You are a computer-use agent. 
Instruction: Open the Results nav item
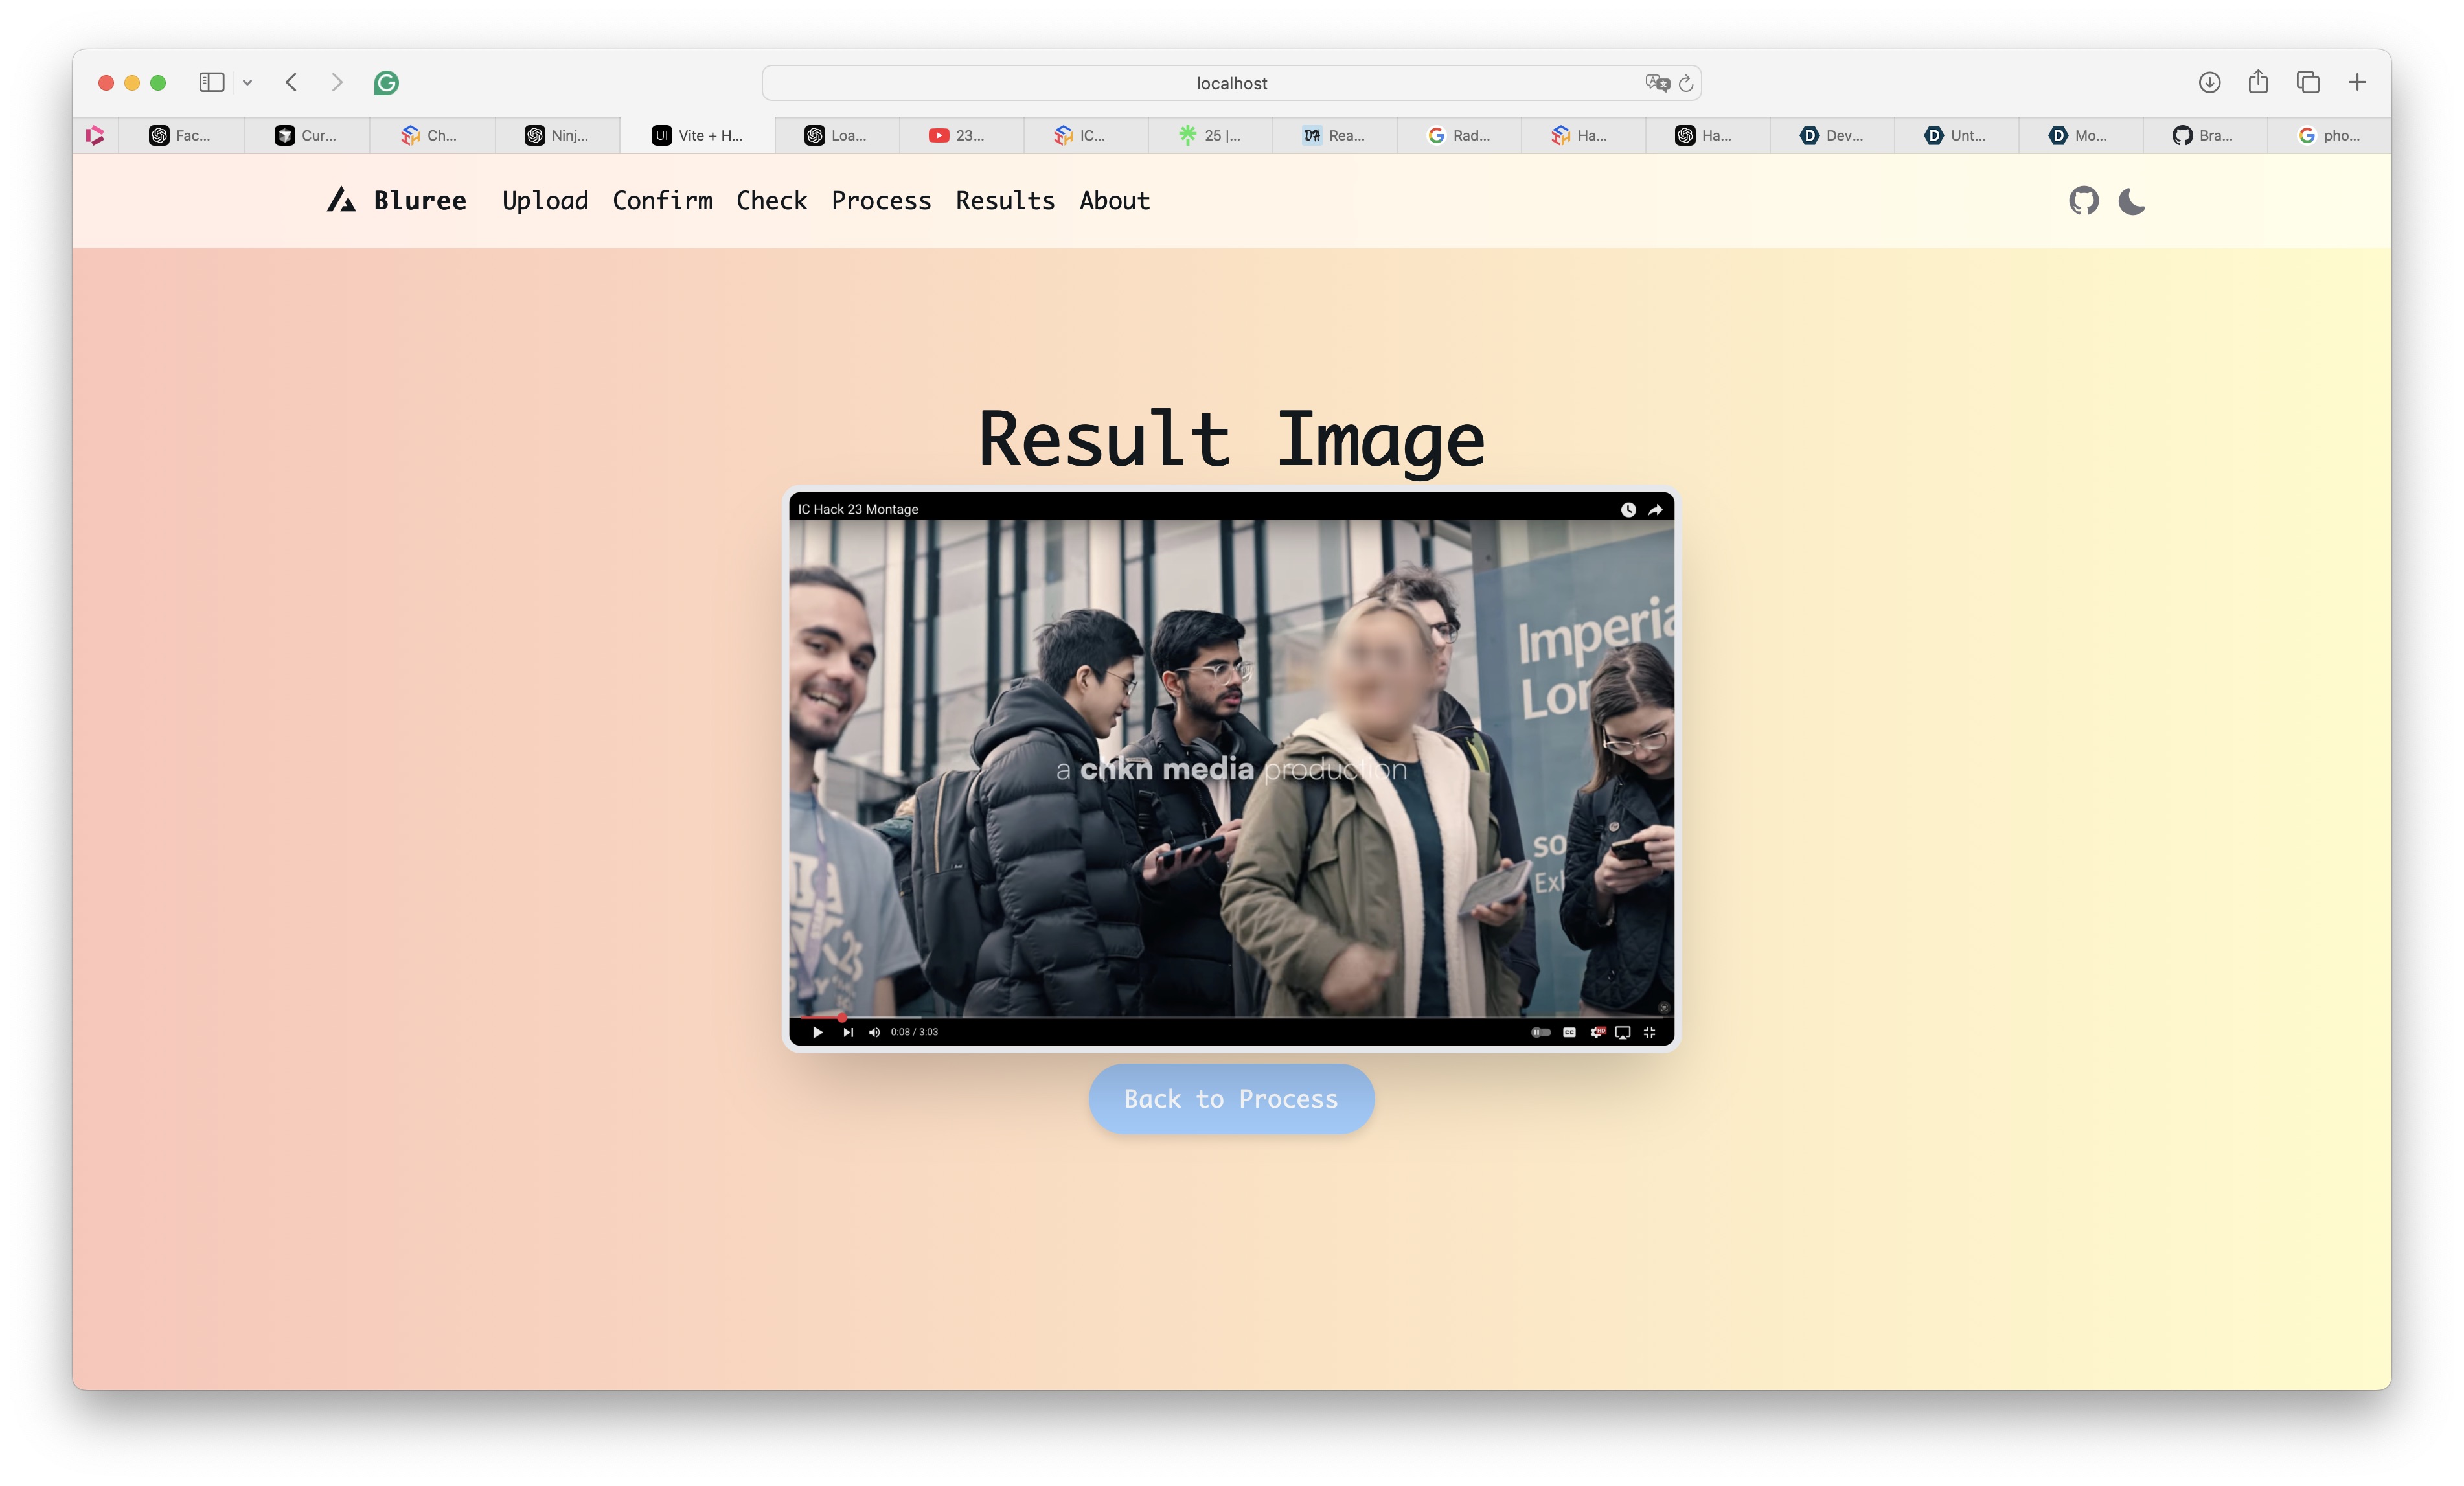[x=1004, y=201]
